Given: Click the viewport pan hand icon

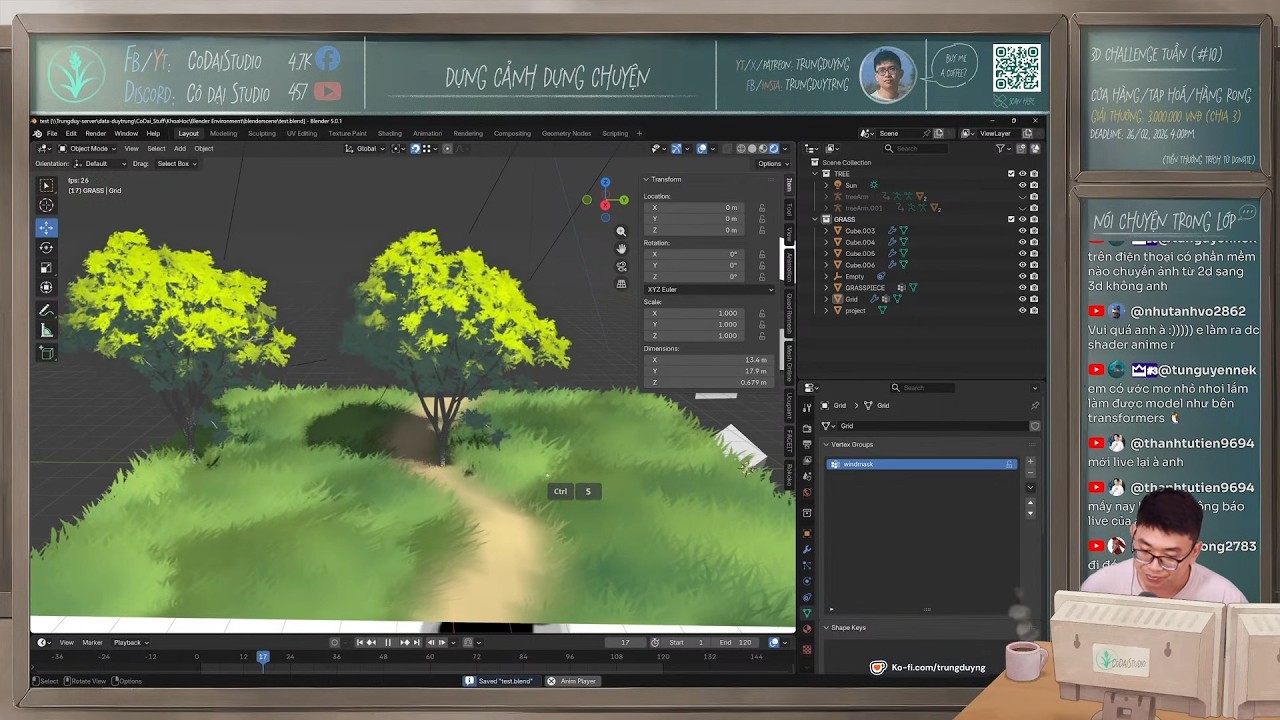Looking at the screenshot, I should (x=621, y=249).
